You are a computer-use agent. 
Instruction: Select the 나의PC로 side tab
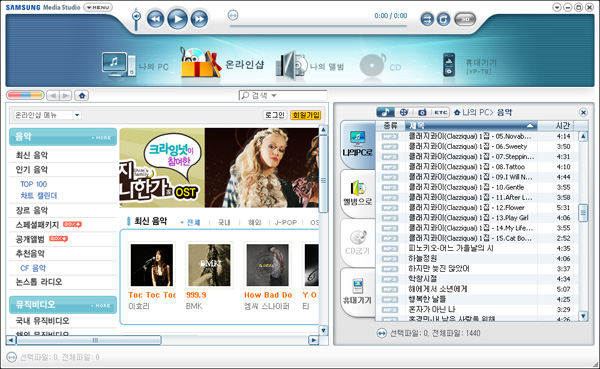[357, 144]
